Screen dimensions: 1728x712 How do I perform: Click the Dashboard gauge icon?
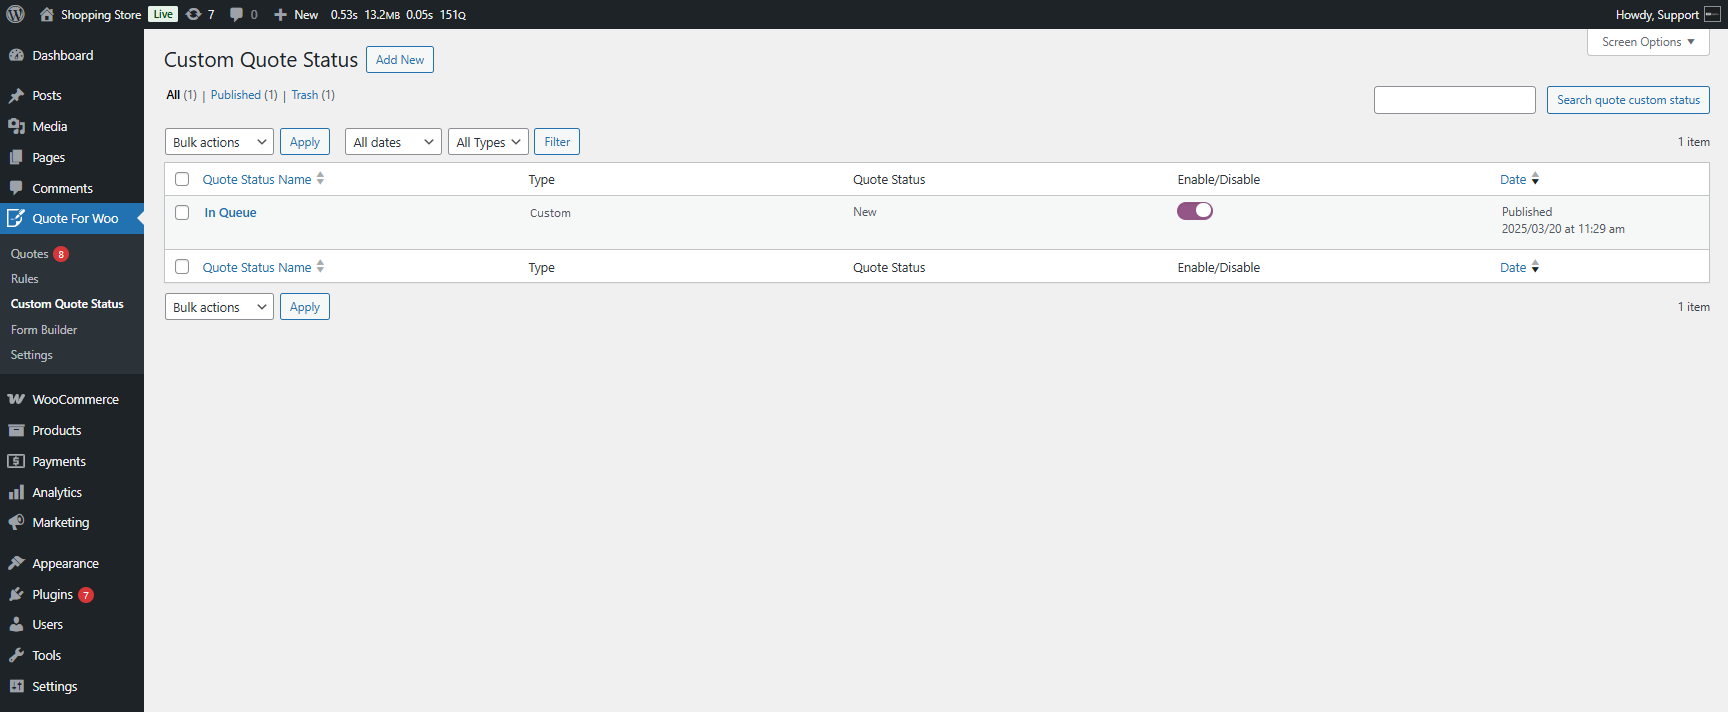16,55
